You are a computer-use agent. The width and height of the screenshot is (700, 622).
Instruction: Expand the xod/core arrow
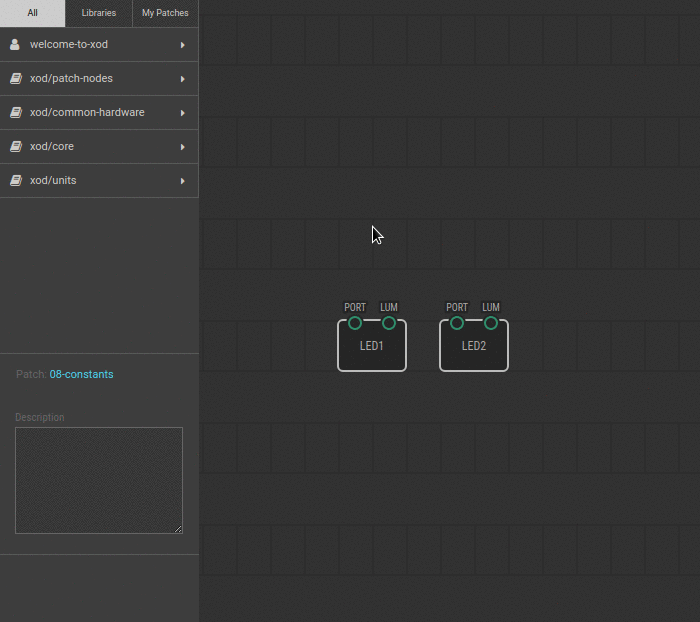183,147
